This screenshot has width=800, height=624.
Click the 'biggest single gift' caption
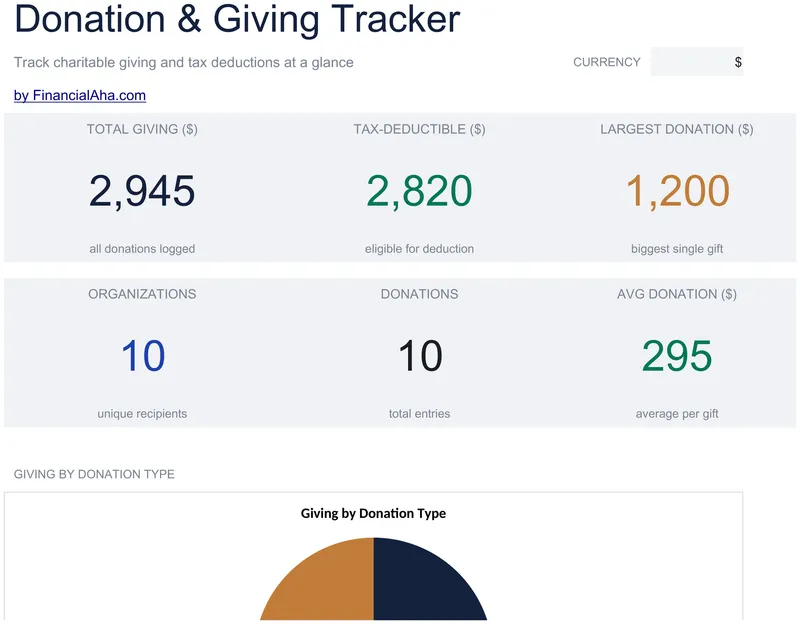pyautogui.click(x=677, y=248)
